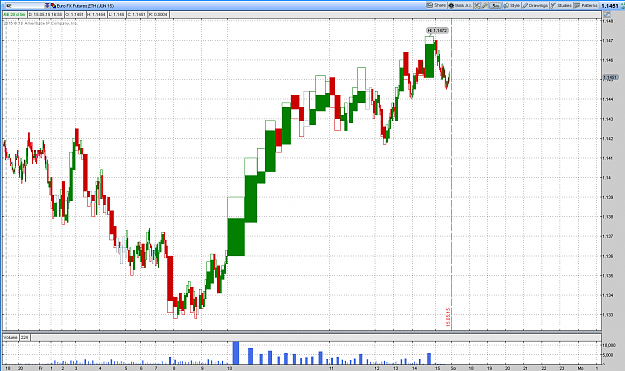Open the Style menu

pyautogui.click(x=512, y=6)
